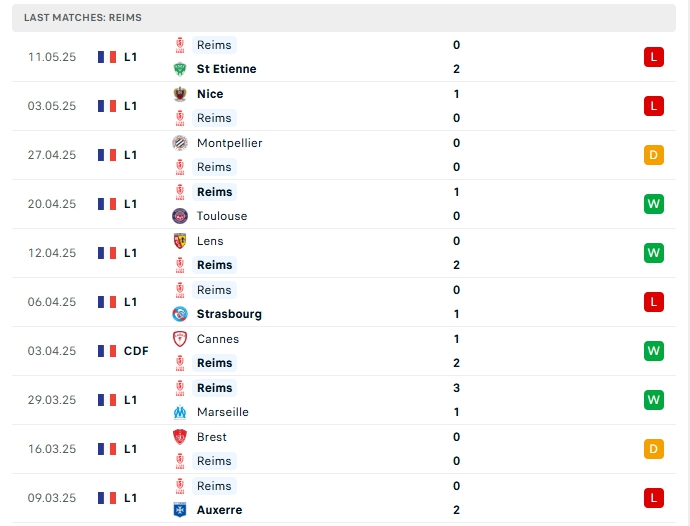Click the Auxerre club crest
Screen dimensions: 690x526
180,510
